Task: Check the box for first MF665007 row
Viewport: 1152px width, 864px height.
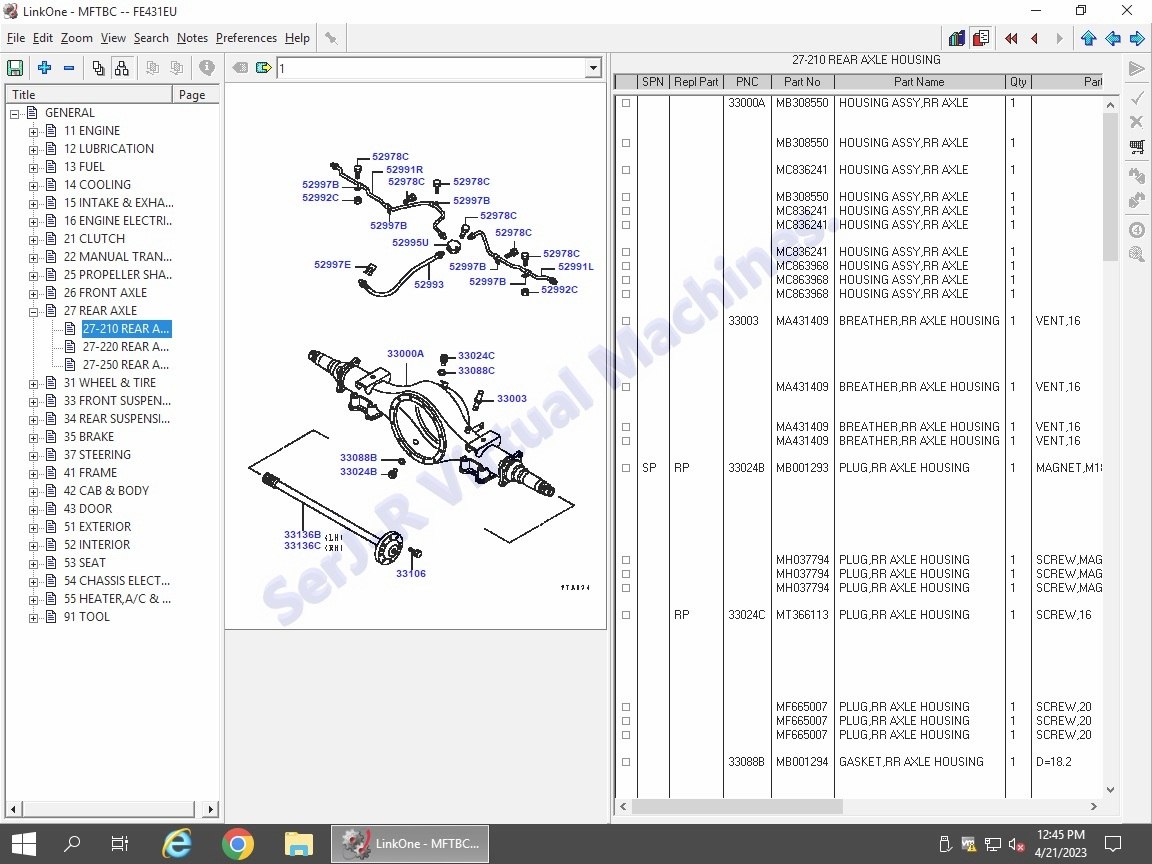Action: pyautogui.click(x=626, y=707)
